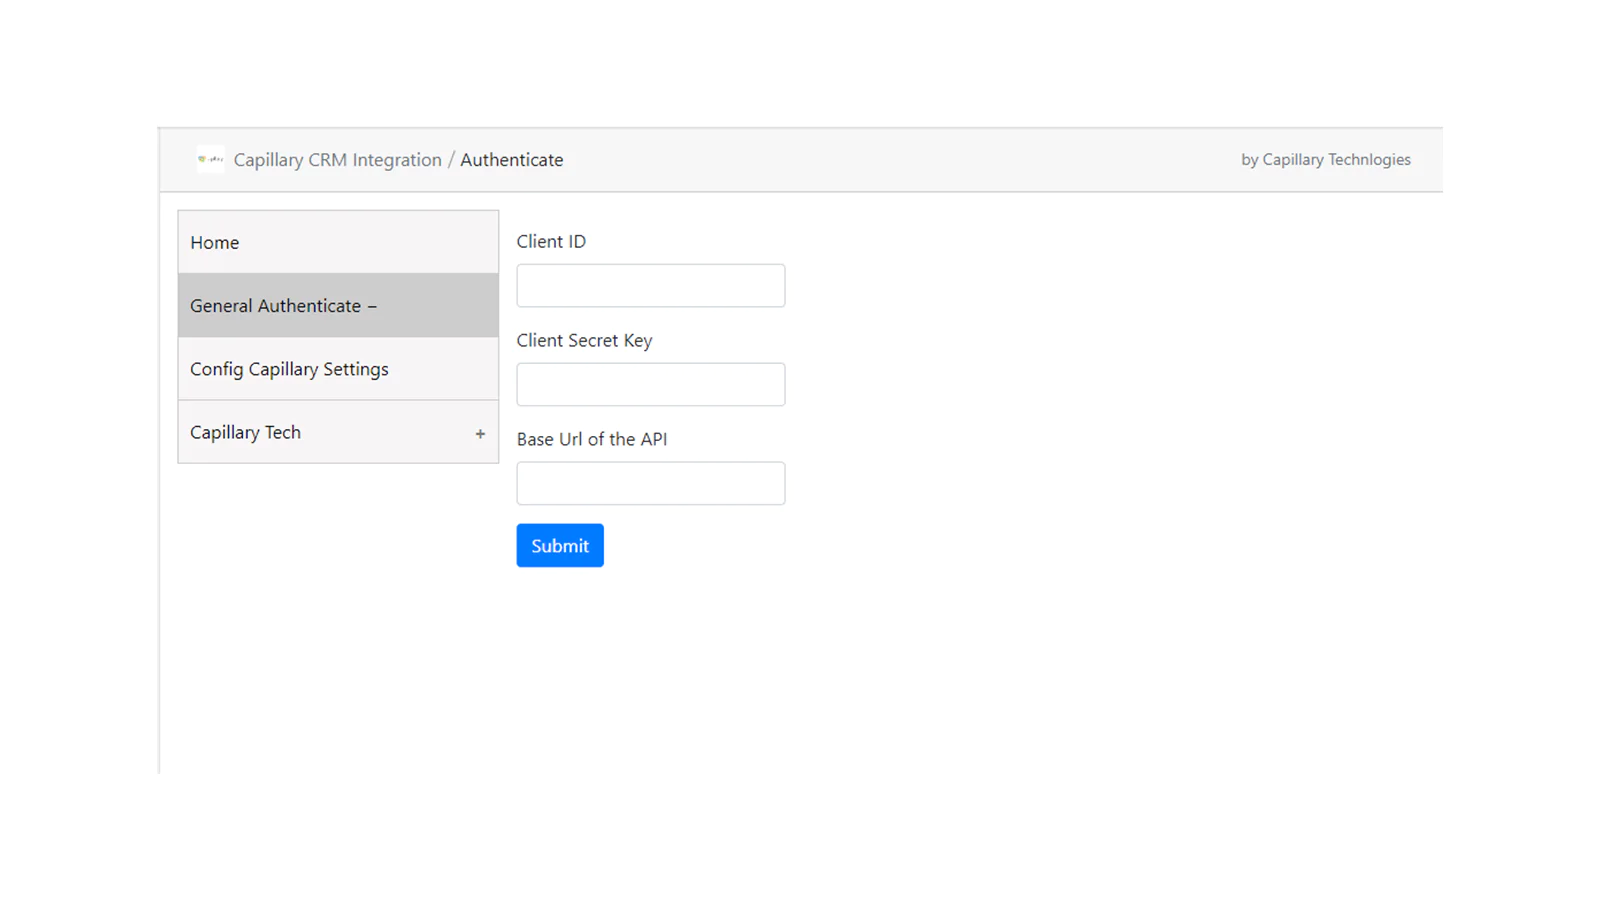The height and width of the screenshot is (900, 1600).
Task: Click the blue Submit button
Action: pos(560,545)
